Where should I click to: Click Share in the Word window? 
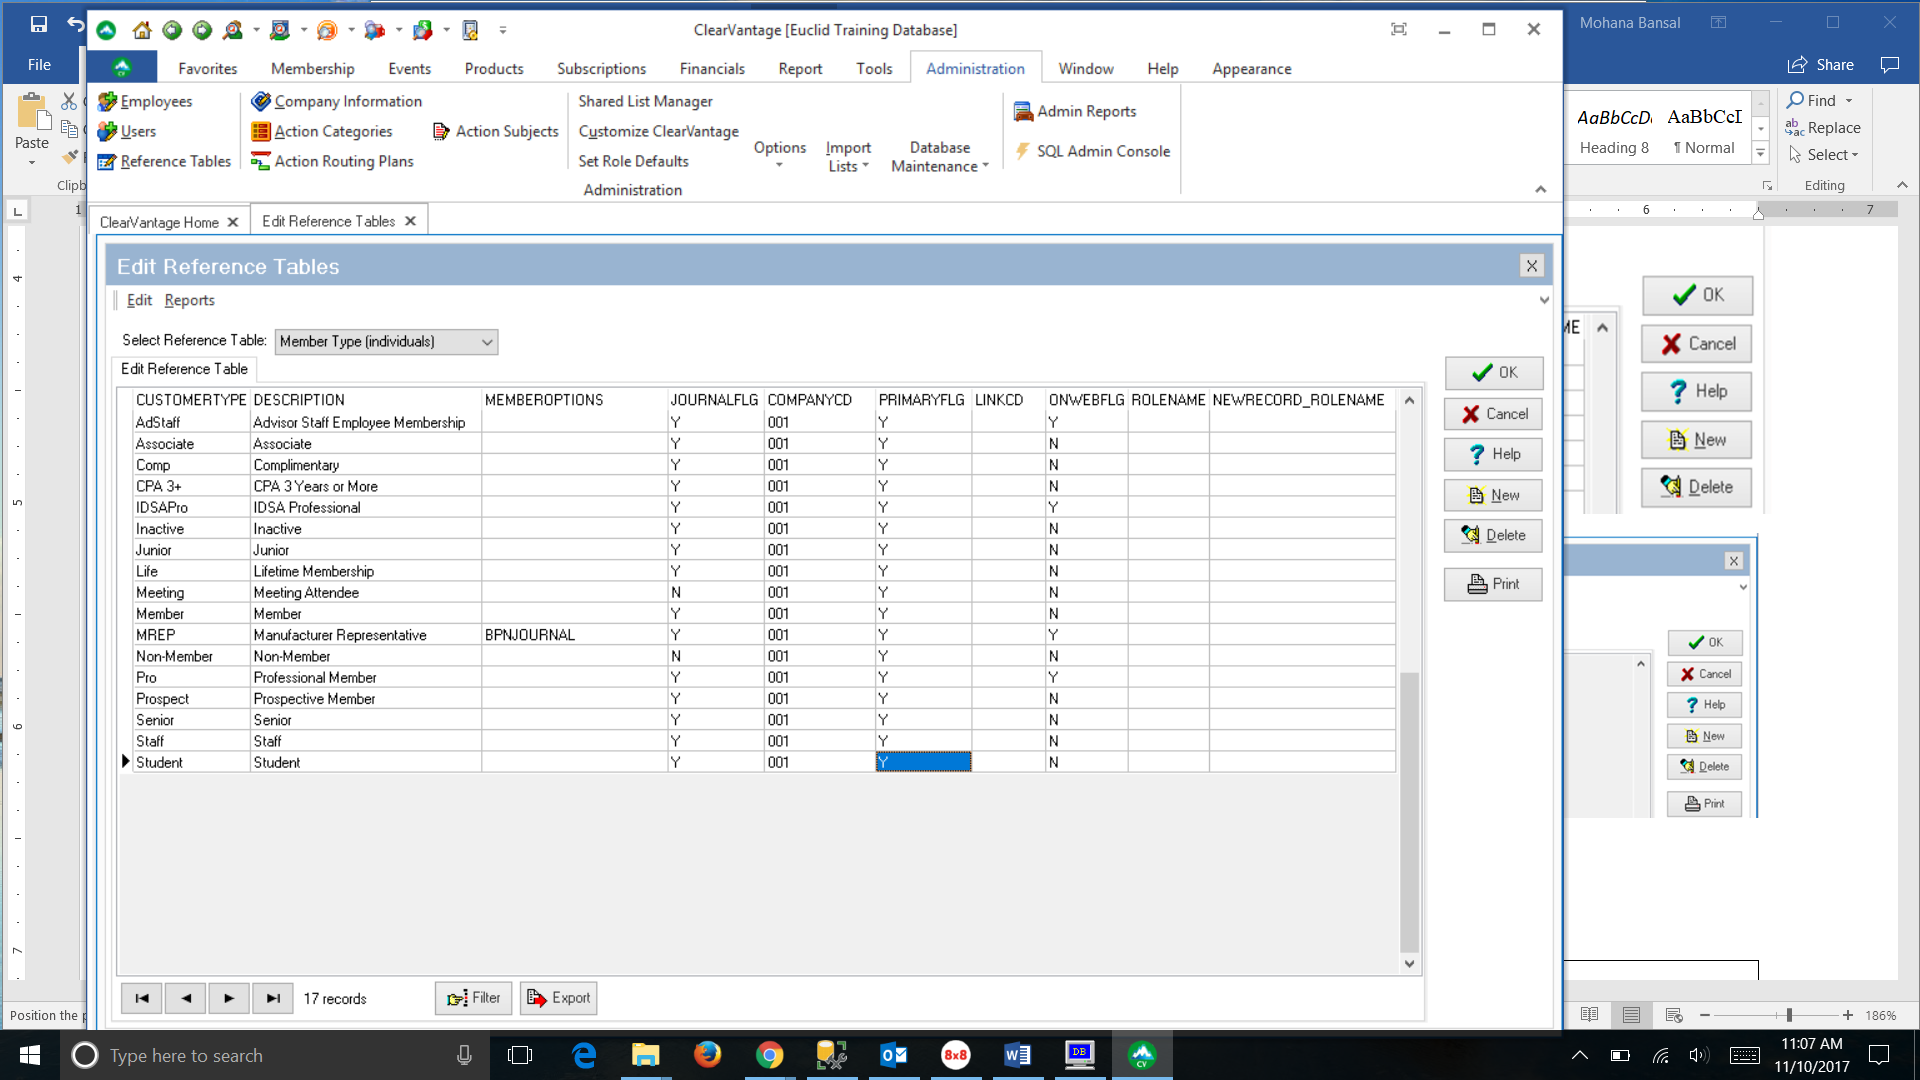[x=1821, y=65]
